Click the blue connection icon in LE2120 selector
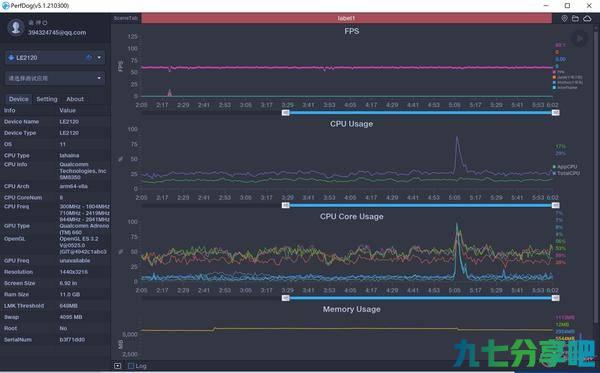This screenshot has height=373, width=600. (89, 58)
